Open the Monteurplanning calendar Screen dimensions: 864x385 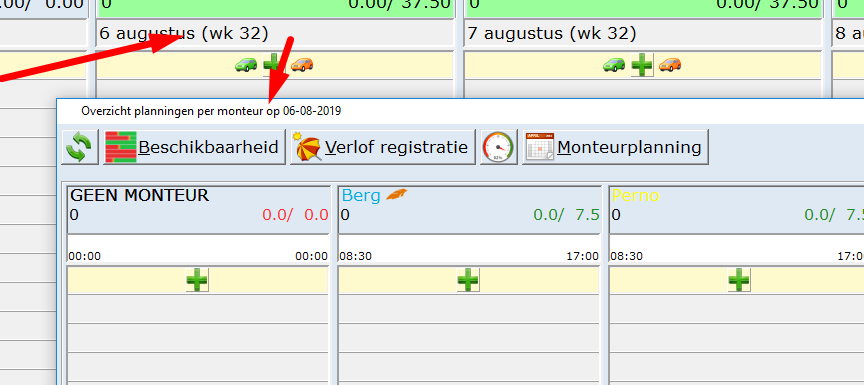click(x=615, y=147)
